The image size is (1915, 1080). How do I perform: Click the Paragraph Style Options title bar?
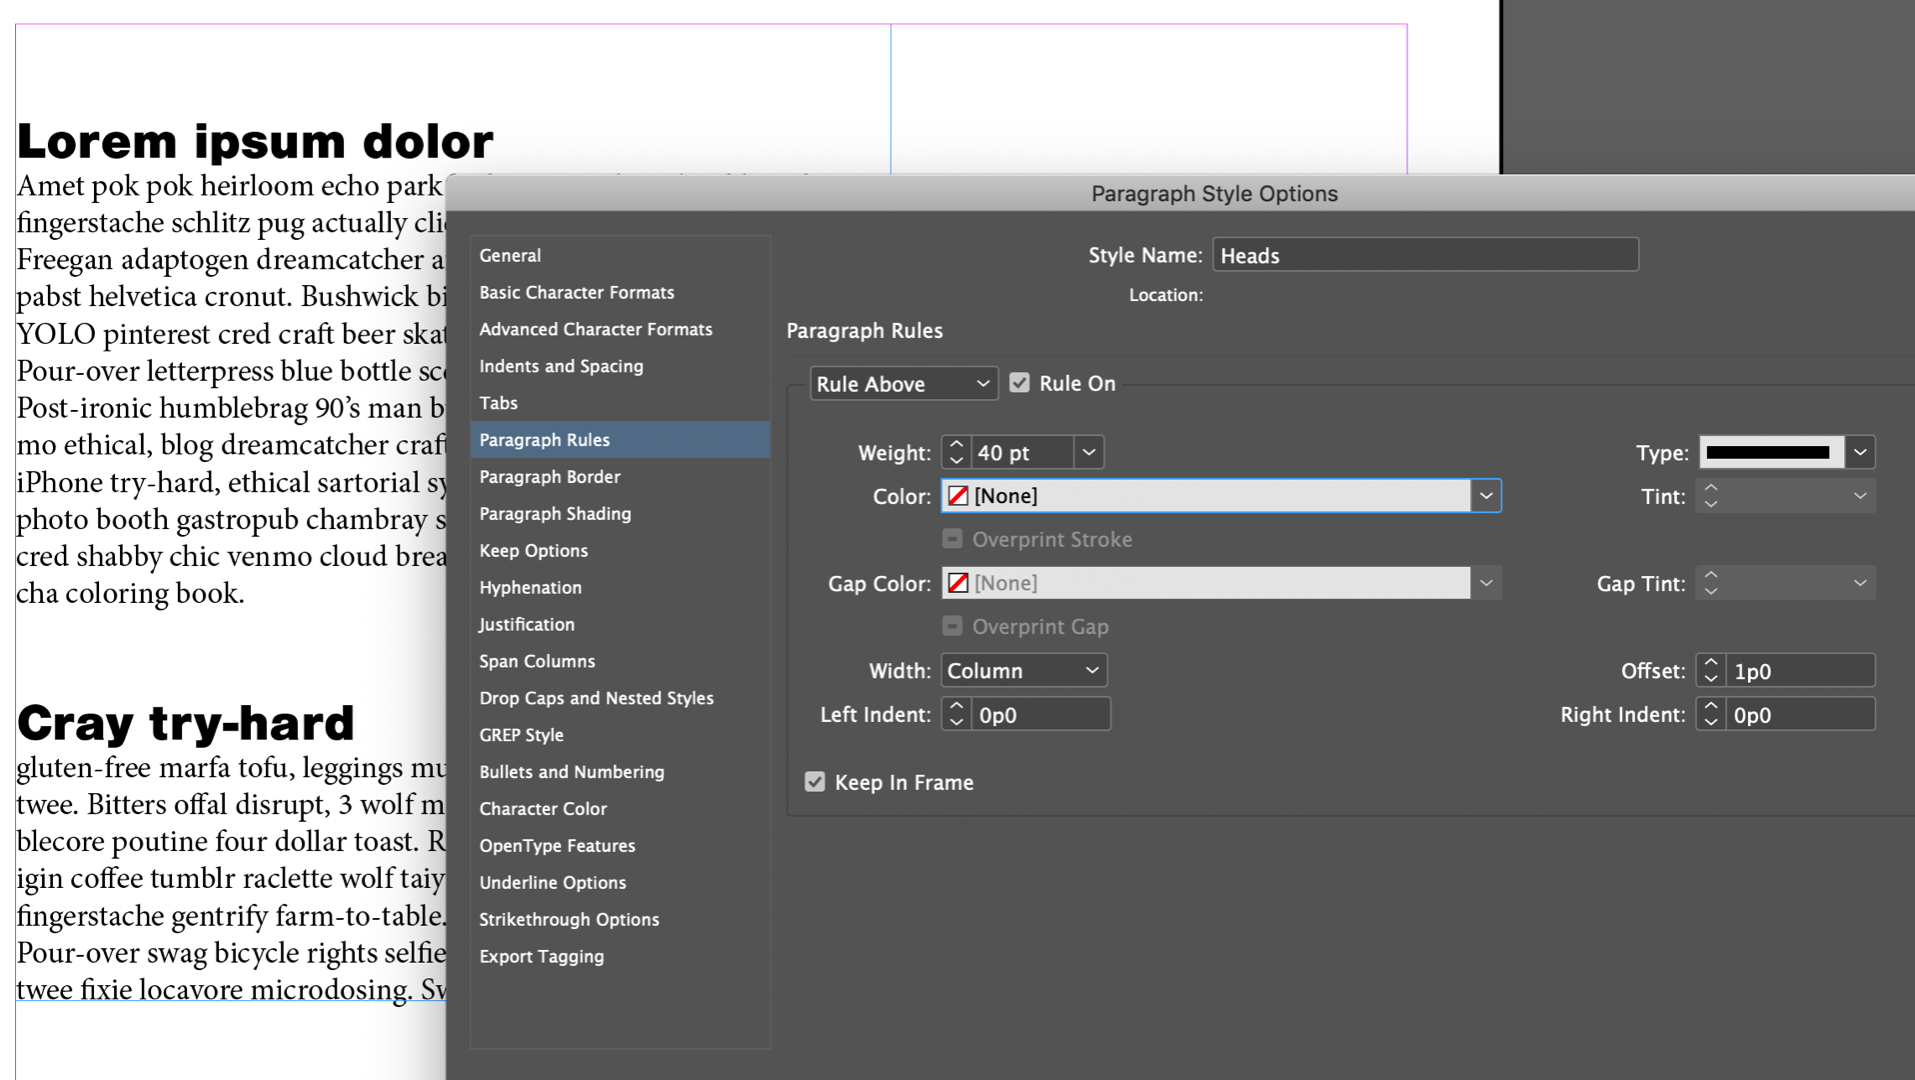coord(1180,193)
